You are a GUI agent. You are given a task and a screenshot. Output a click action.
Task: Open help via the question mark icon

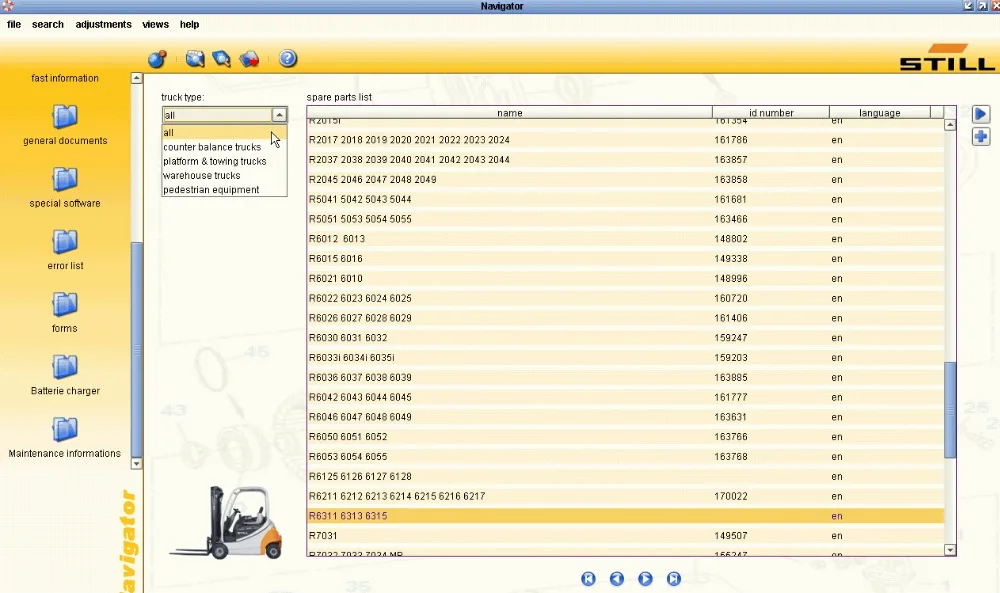pos(288,59)
